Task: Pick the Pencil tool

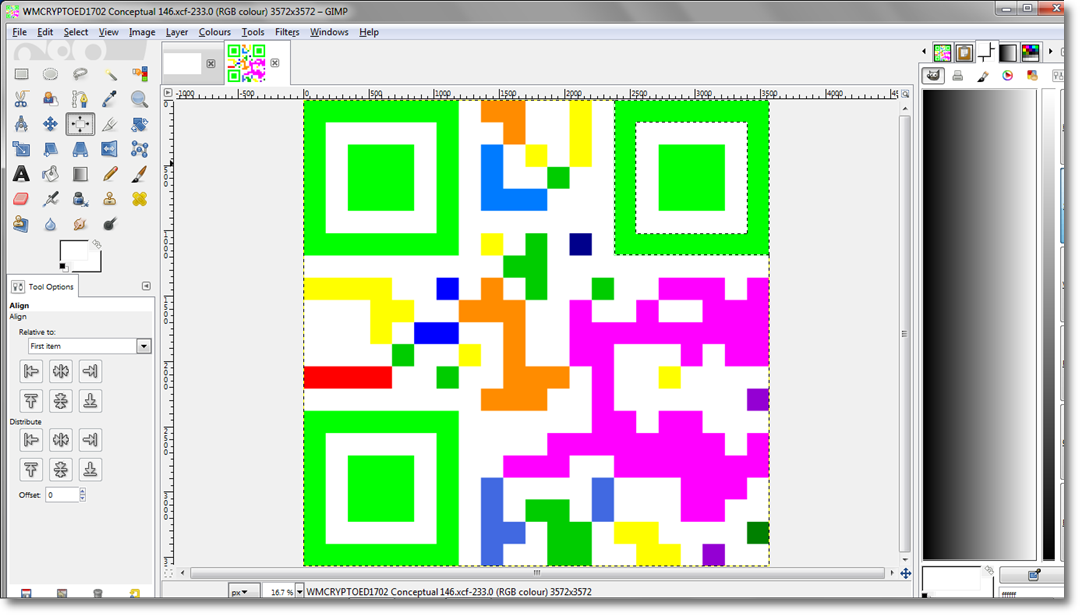Action: click(110, 174)
